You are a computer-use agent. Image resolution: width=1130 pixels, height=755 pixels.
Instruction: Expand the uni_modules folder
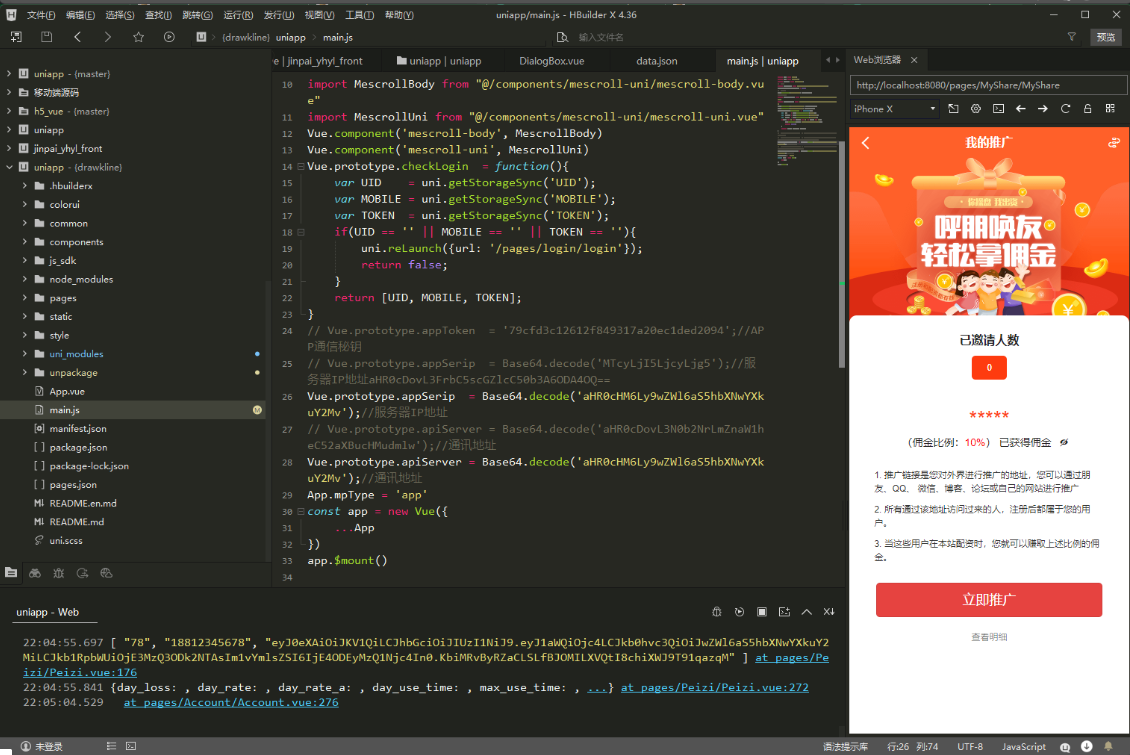click(25, 354)
